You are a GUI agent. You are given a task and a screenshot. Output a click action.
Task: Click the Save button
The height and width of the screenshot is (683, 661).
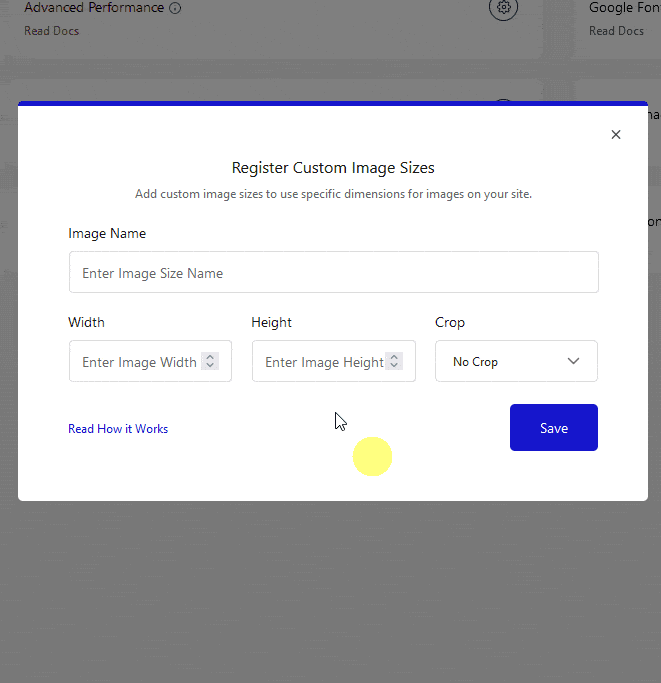554,427
